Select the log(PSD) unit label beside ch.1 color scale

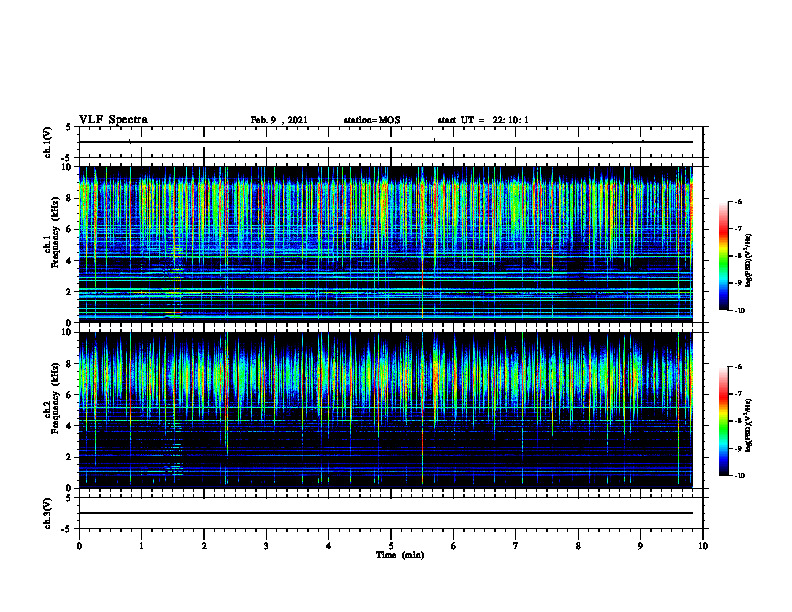coord(750,261)
